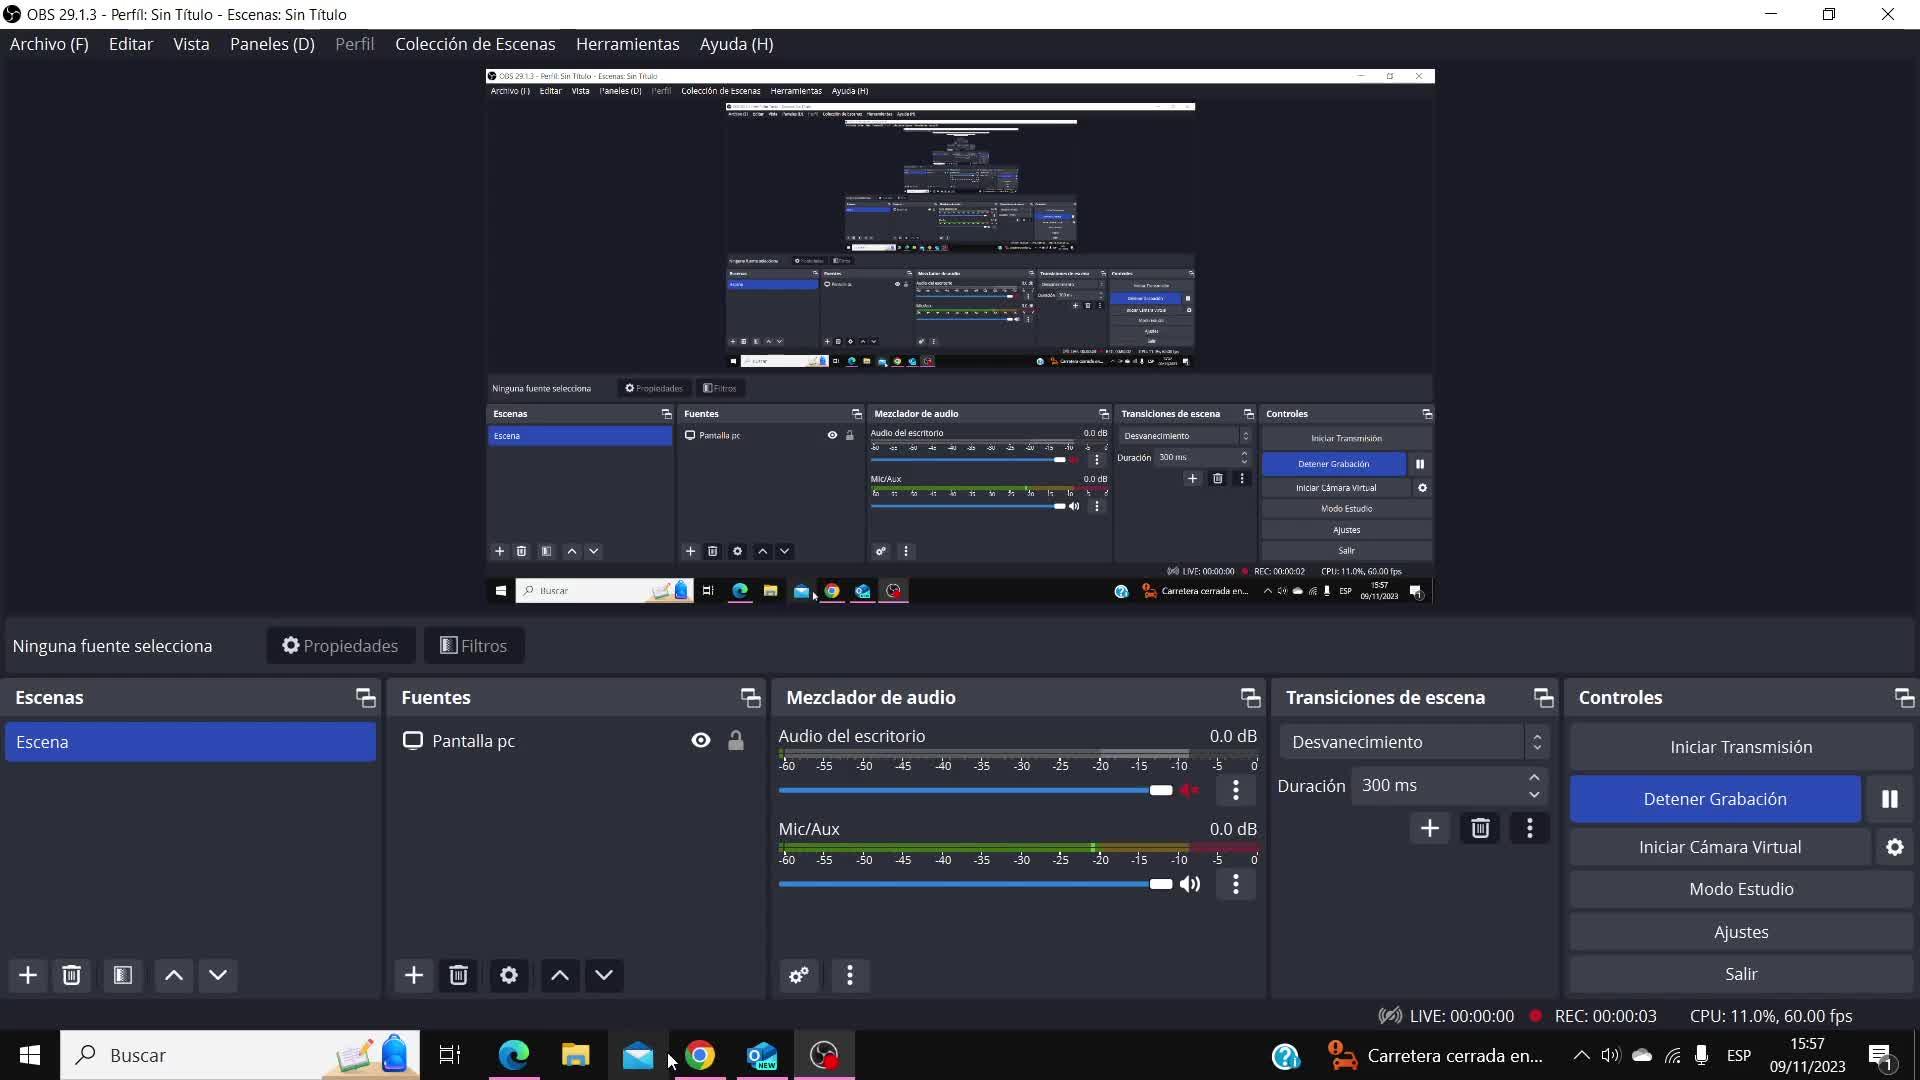Click Detener Grabación button
Image resolution: width=1920 pixels, height=1080 pixels.
pos(1714,799)
